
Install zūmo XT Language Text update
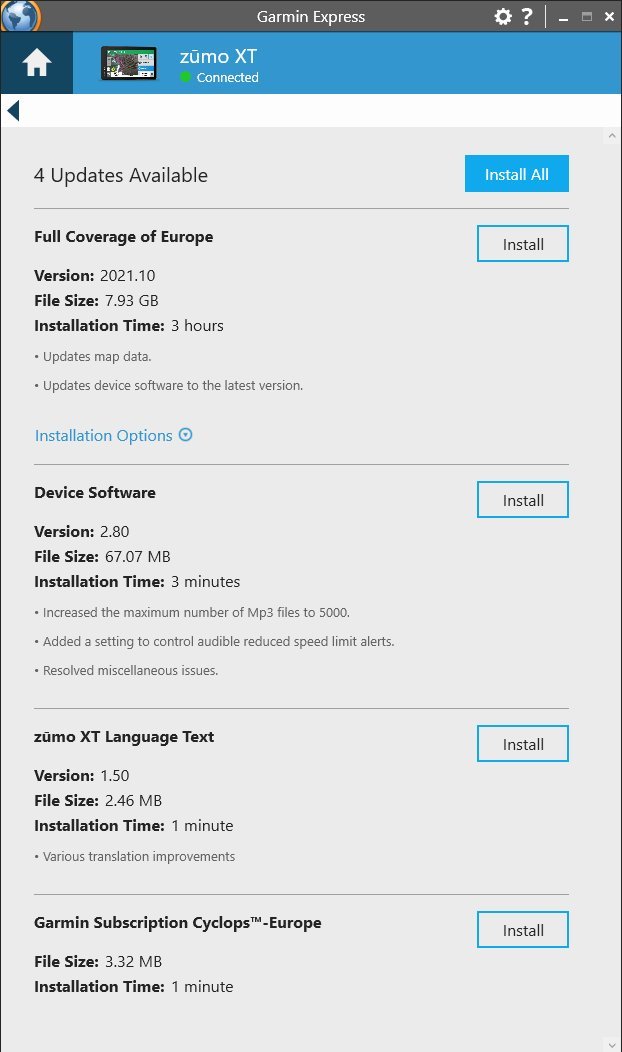tap(523, 743)
